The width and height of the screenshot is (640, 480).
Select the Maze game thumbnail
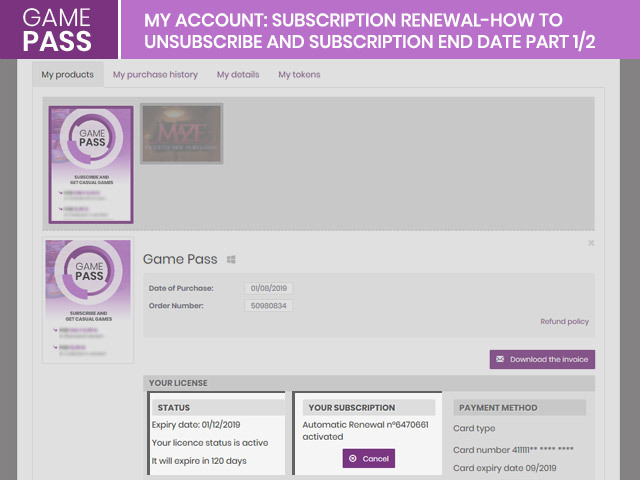[x=182, y=133]
